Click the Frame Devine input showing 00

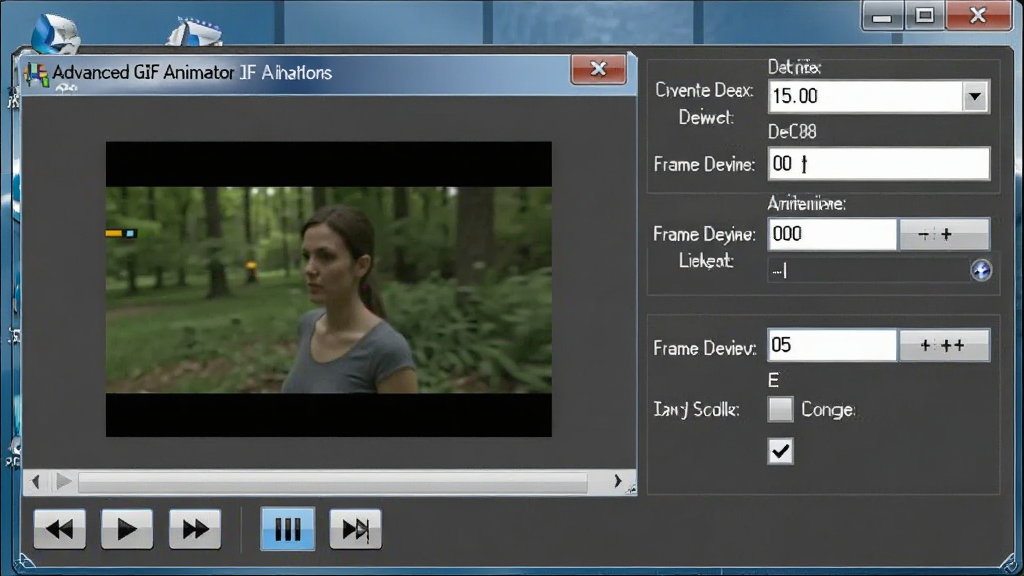pos(878,163)
